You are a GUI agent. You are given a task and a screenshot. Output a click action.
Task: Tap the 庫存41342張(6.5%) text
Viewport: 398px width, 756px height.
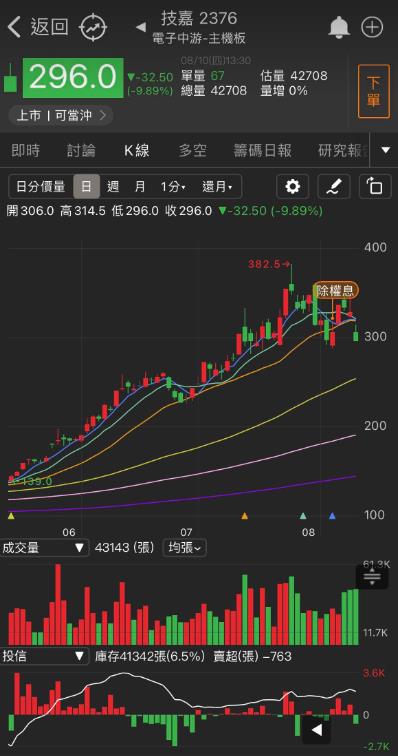pyautogui.click(x=150, y=656)
